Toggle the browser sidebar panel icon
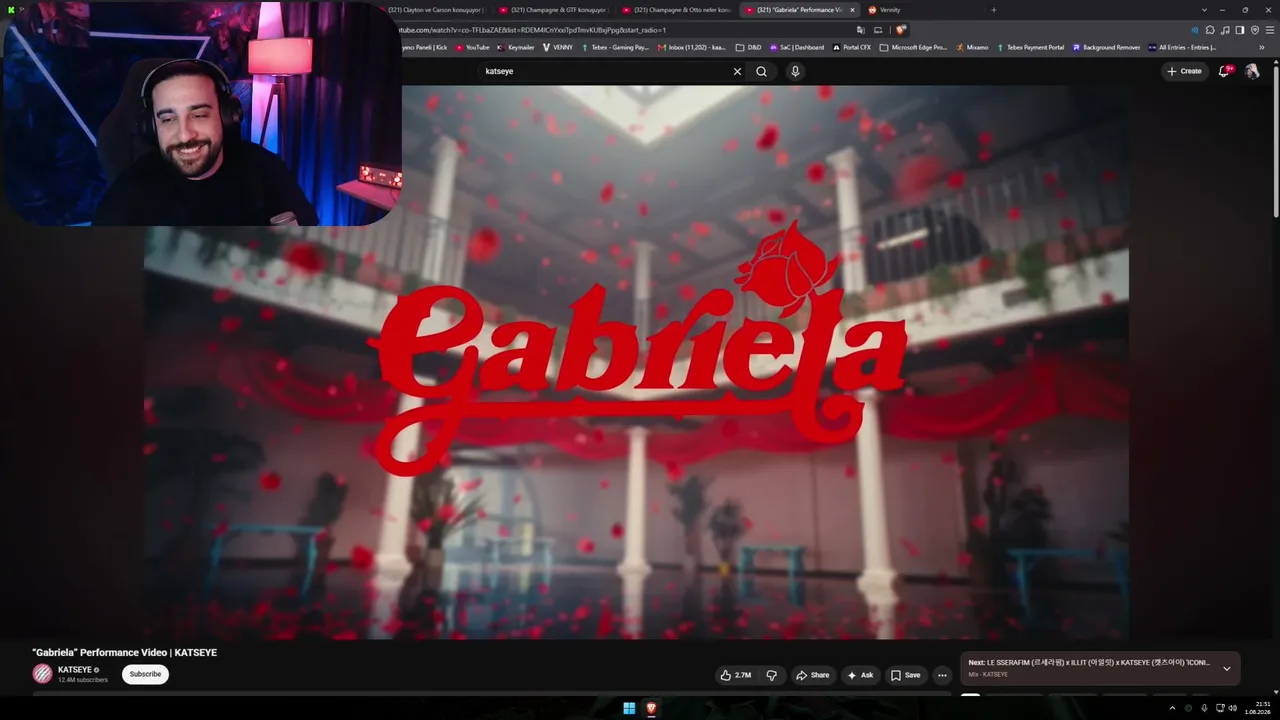The width and height of the screenshot is (1280, 720). (x=1240, y=30)
